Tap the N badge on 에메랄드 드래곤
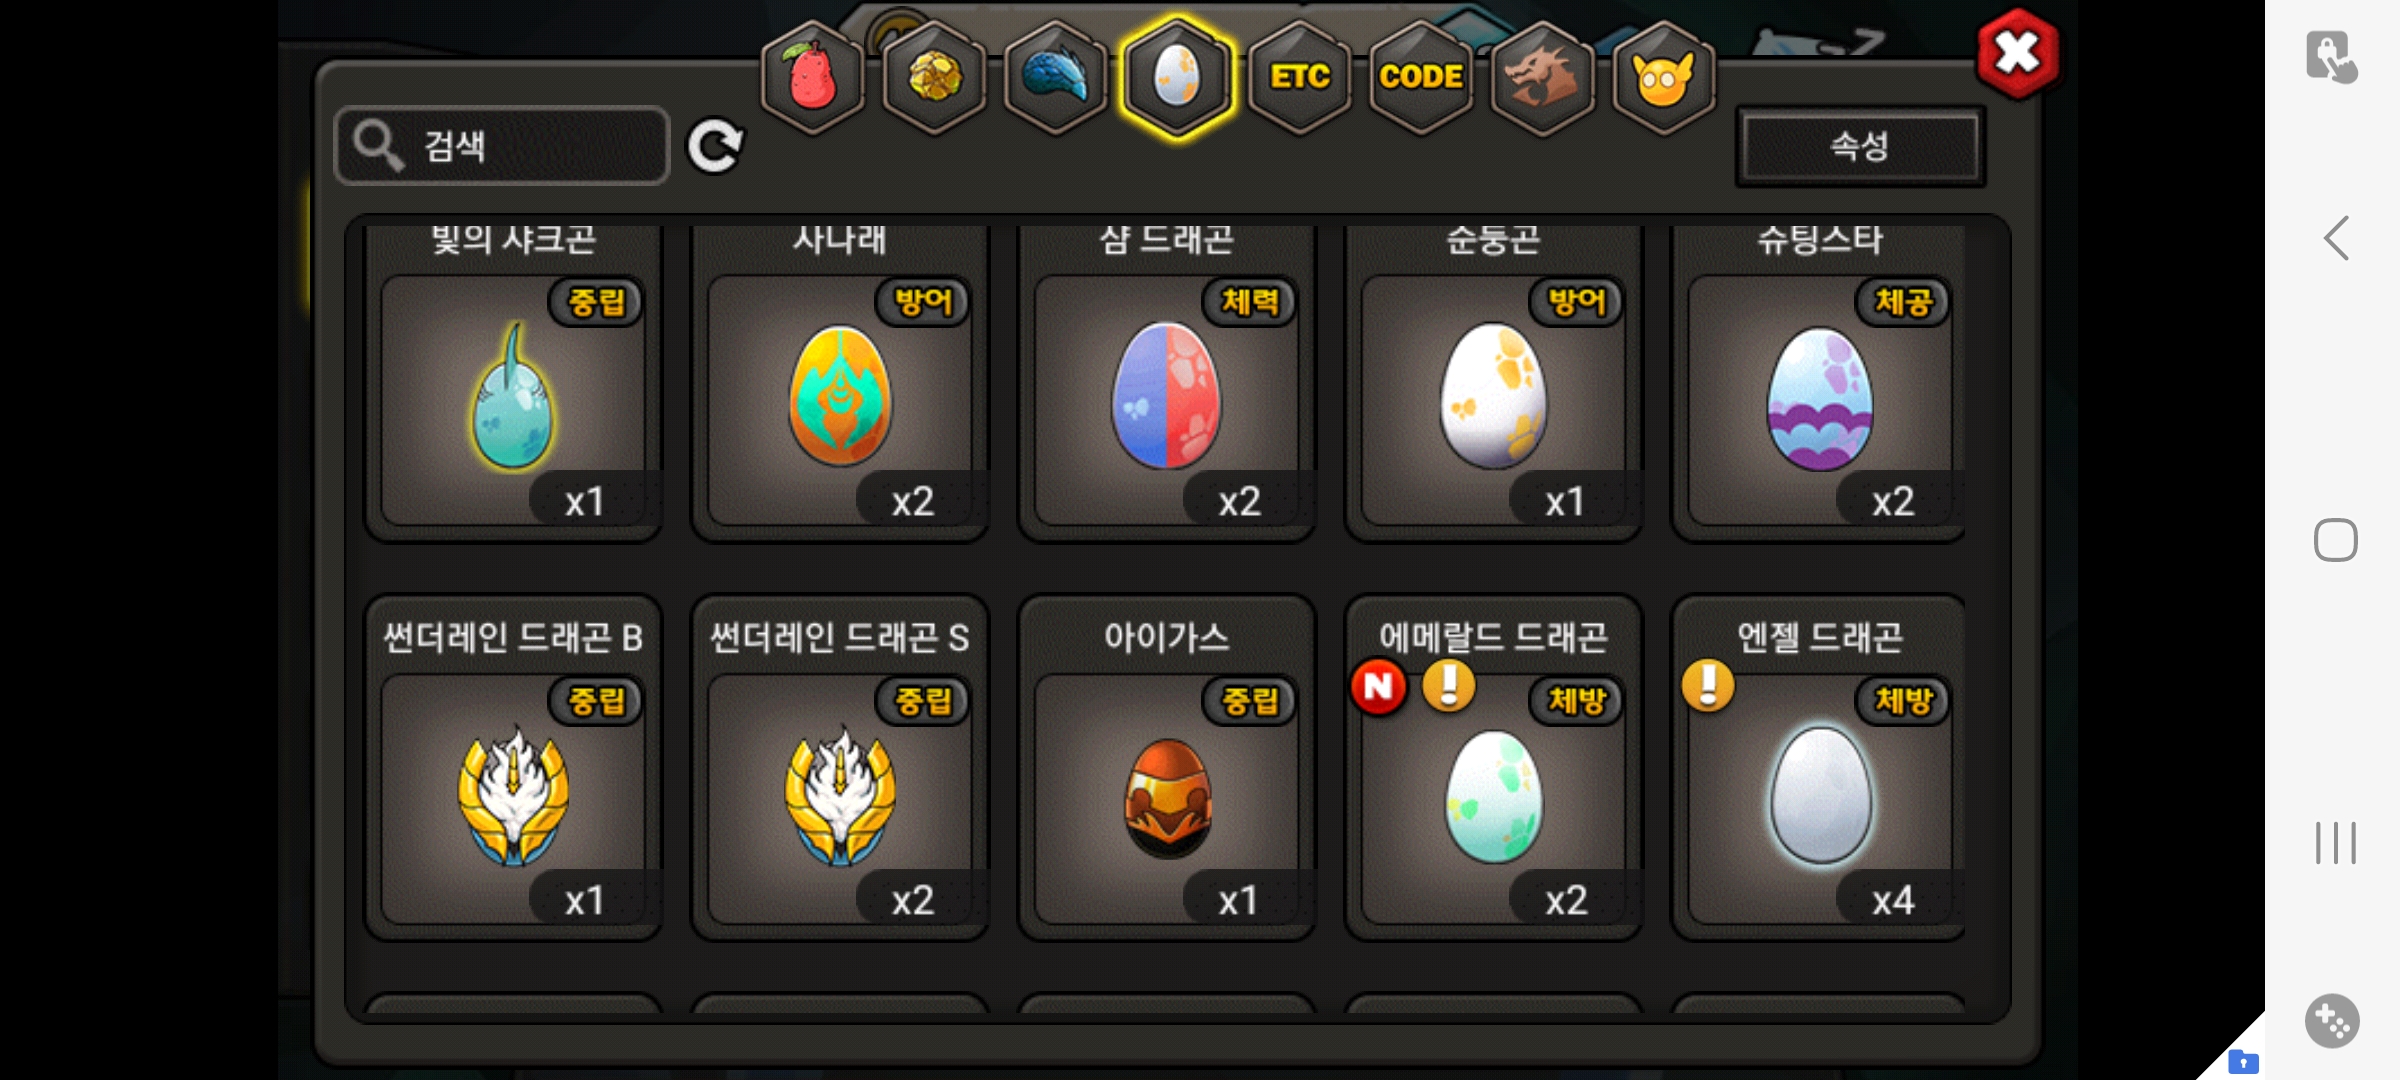 point(1378,686)
